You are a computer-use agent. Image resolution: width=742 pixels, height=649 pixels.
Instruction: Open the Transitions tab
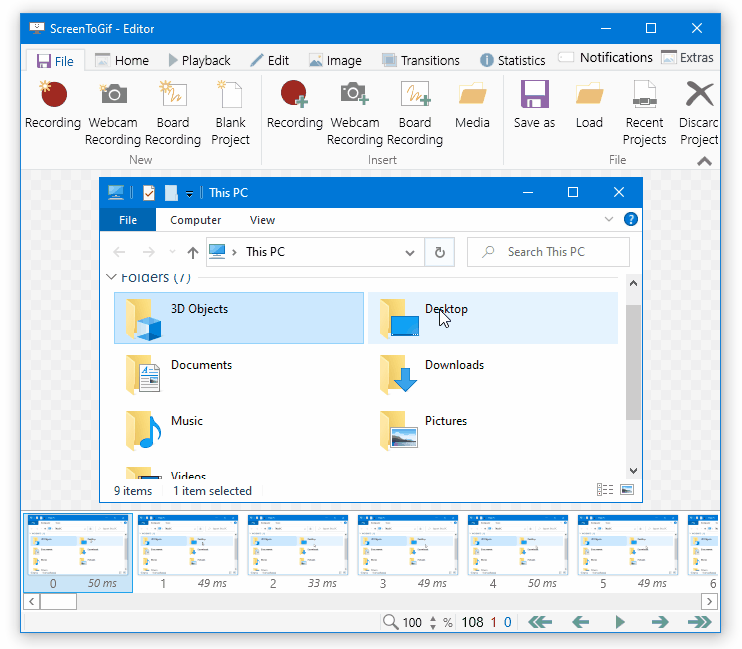tap(421, 60)
